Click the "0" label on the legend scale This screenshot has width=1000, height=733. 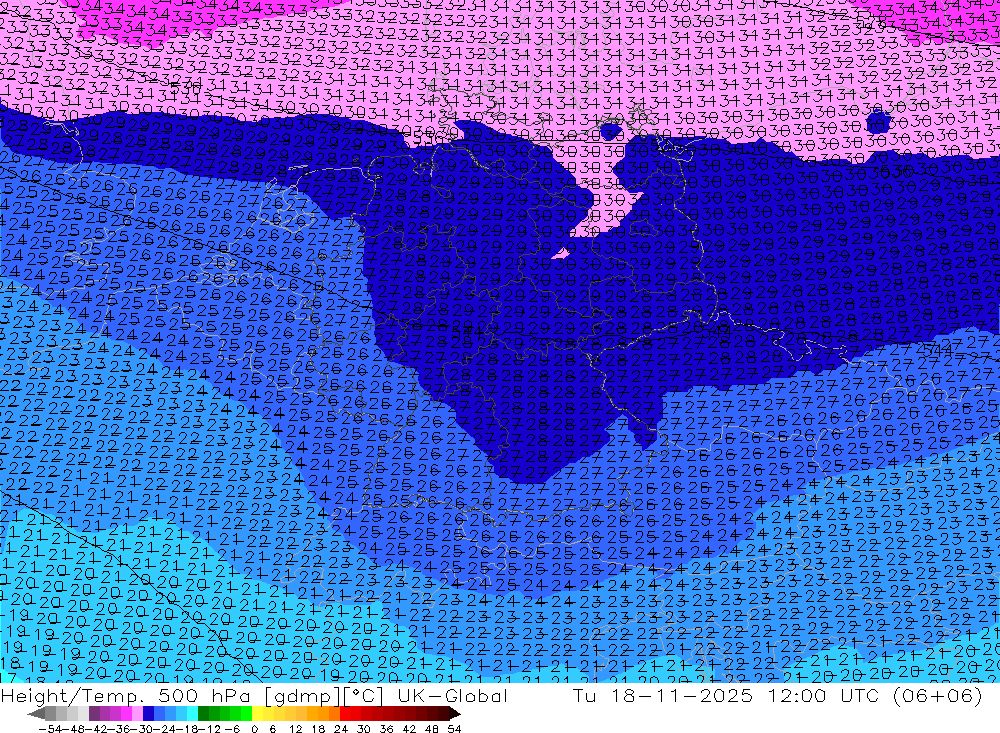(x=254, y=729)
